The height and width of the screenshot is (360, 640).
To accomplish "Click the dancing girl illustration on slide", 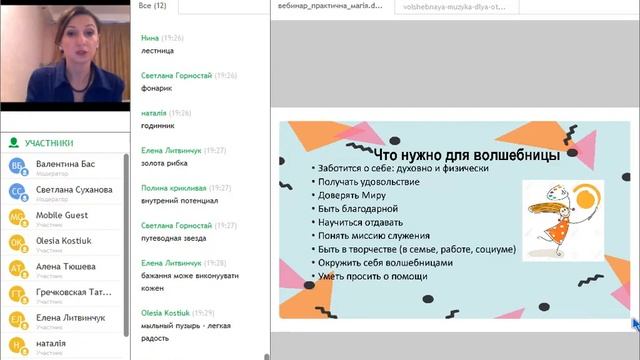I will pos(563,220).
